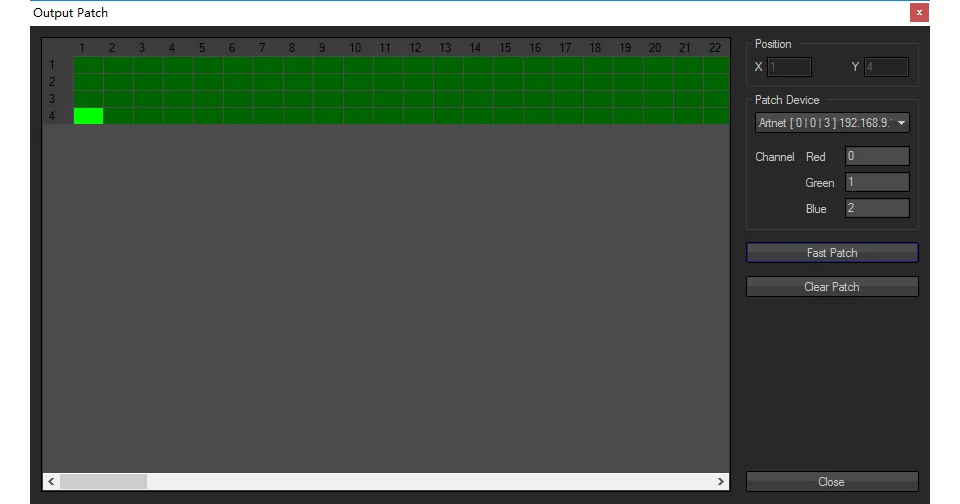The width and height of the screenshot is (960, 504).
Task: Select grid cell at column 1, row 1
Action: (x=88, y=65)
